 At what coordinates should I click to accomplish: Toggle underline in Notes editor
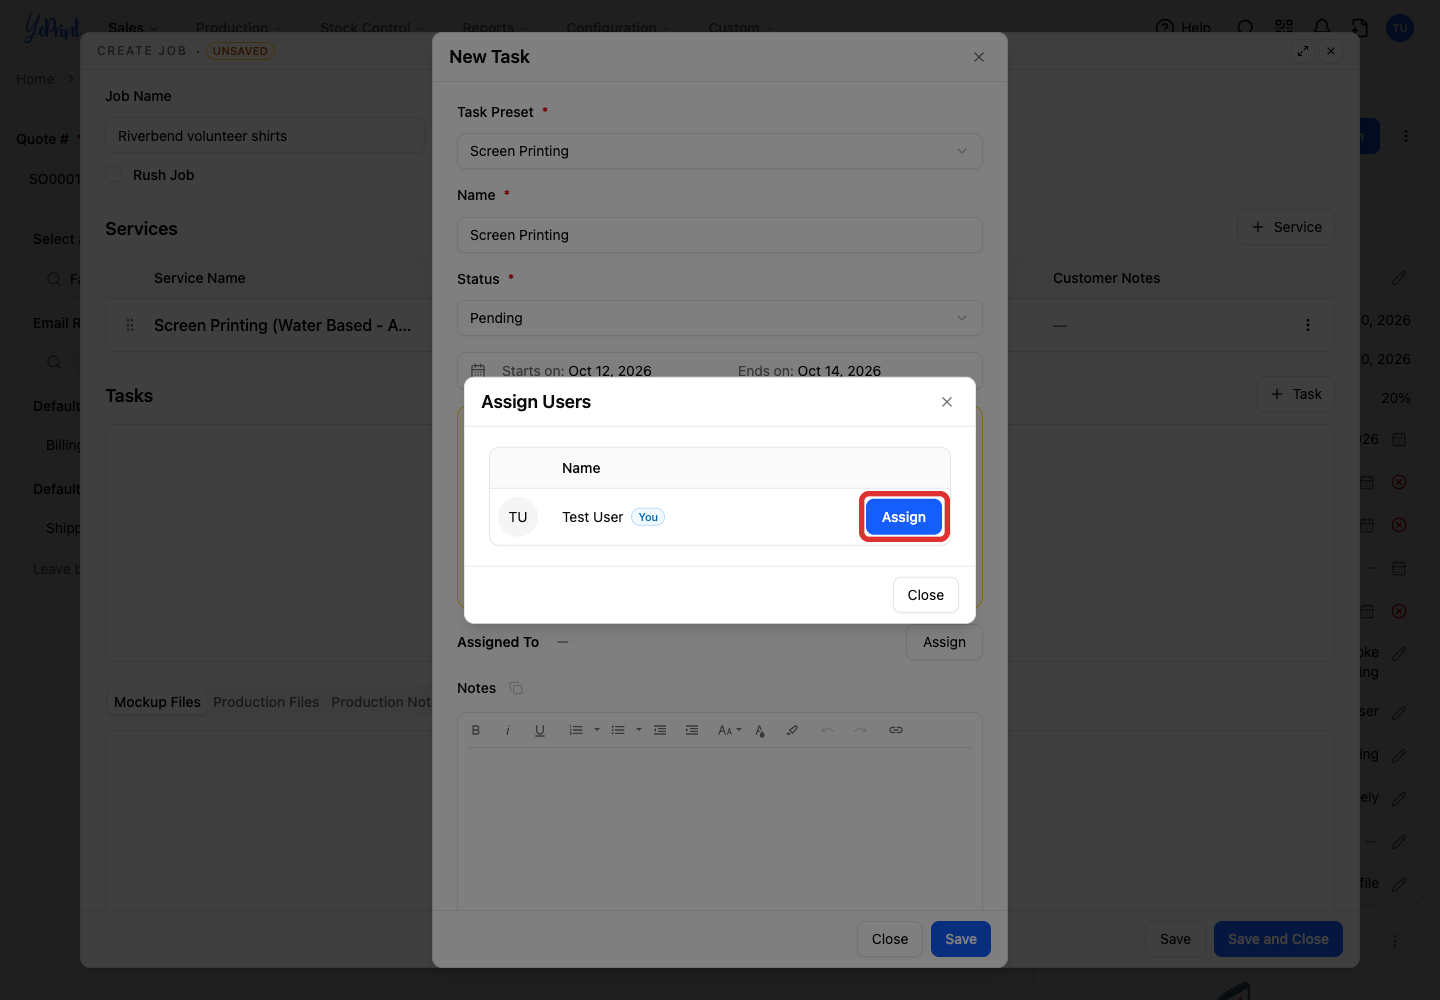tap(540, 730)
